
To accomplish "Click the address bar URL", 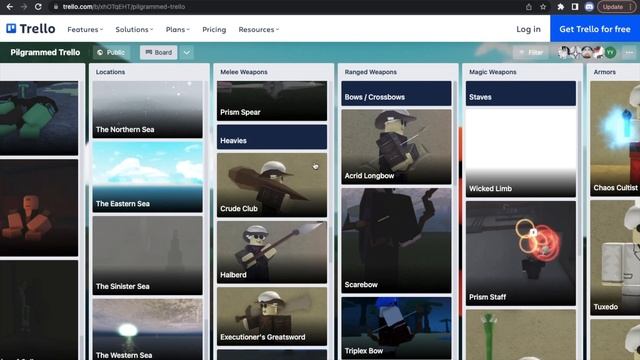I will point(124,7).
